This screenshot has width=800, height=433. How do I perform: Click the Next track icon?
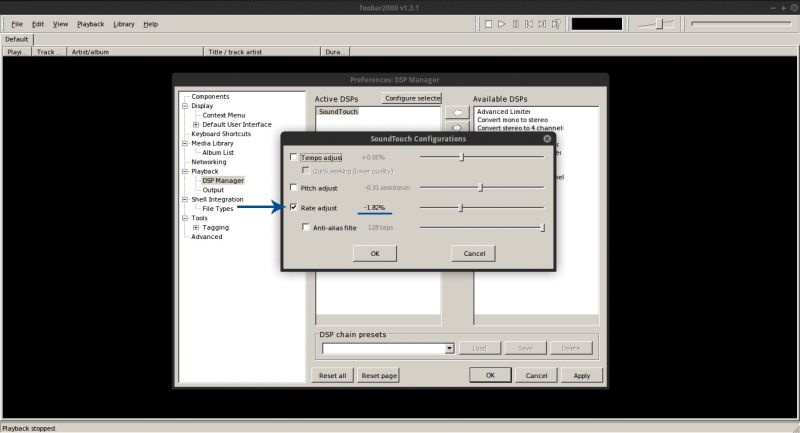[x=542, y=24]
